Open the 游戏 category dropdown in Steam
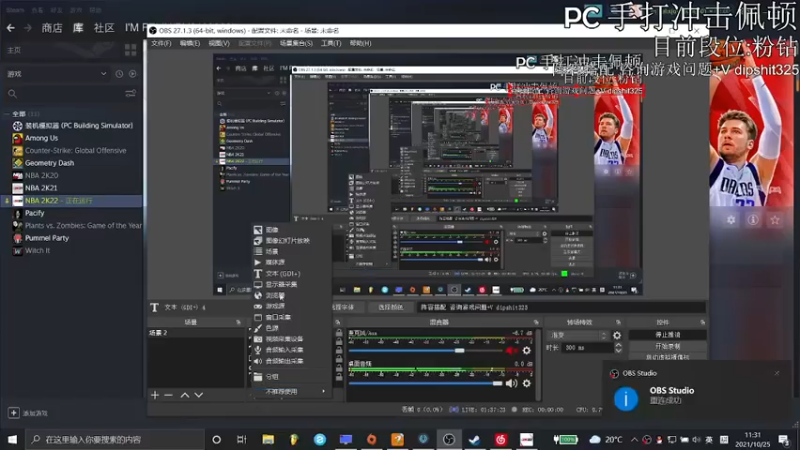The width and height of the screenshot is (800, 450). 57,74
